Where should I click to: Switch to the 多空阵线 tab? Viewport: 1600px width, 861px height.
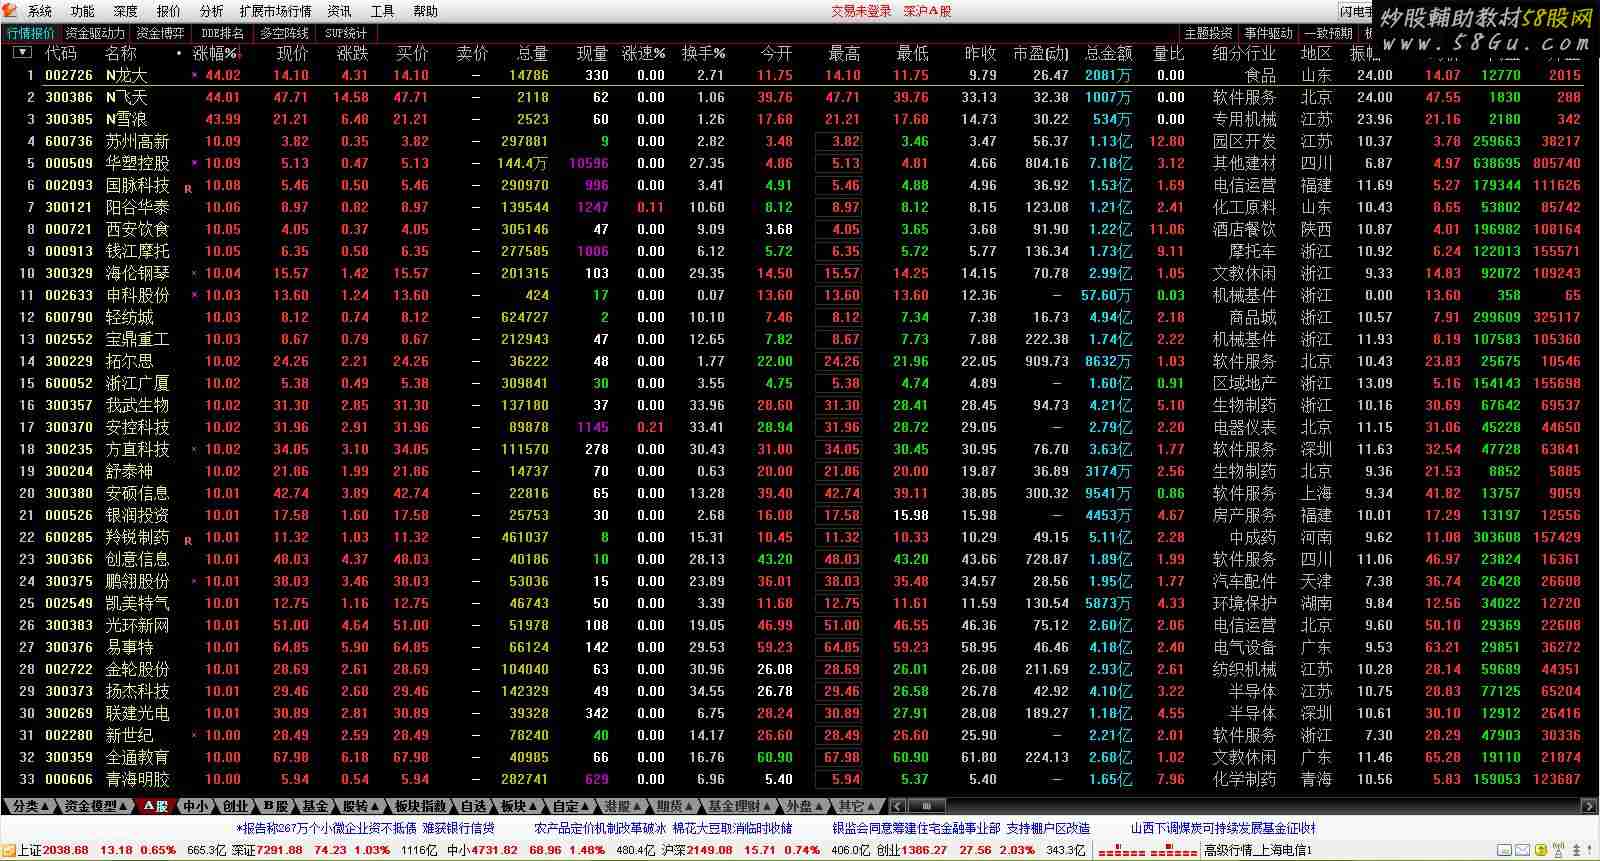[285, 33]
